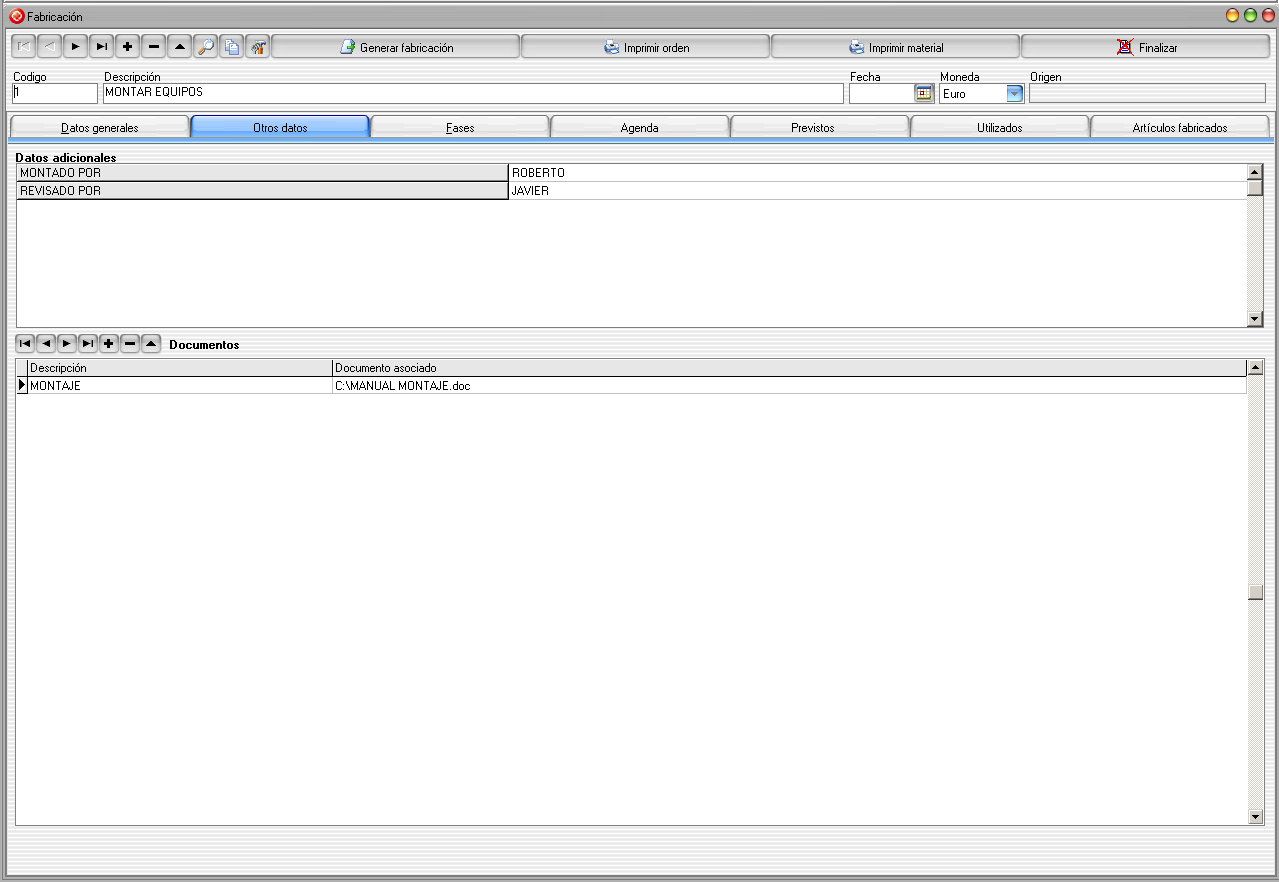Remove document with Documentos minus icon
This screenshot has width=1279, height=882.
pyautogui.click(x=129, y=344)
